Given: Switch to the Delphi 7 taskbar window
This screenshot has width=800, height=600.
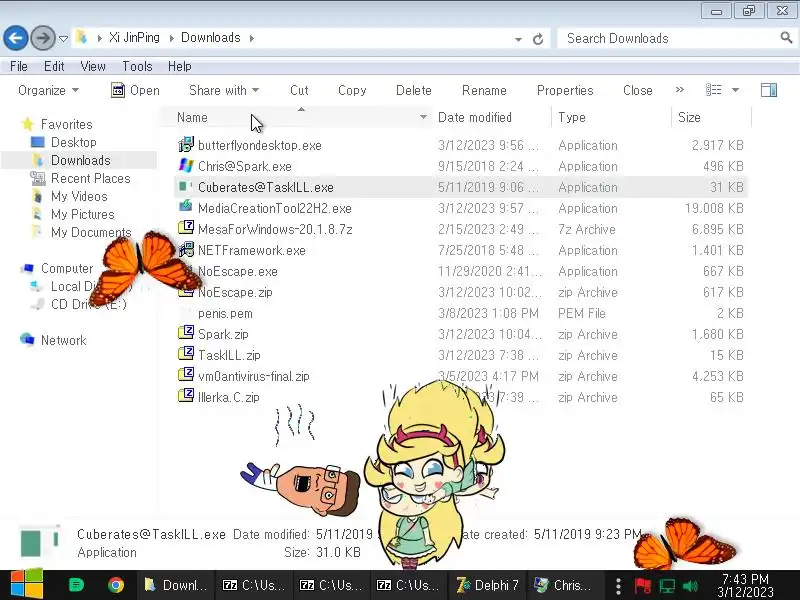Looking at the screenshot, I should tap(488, 585).
